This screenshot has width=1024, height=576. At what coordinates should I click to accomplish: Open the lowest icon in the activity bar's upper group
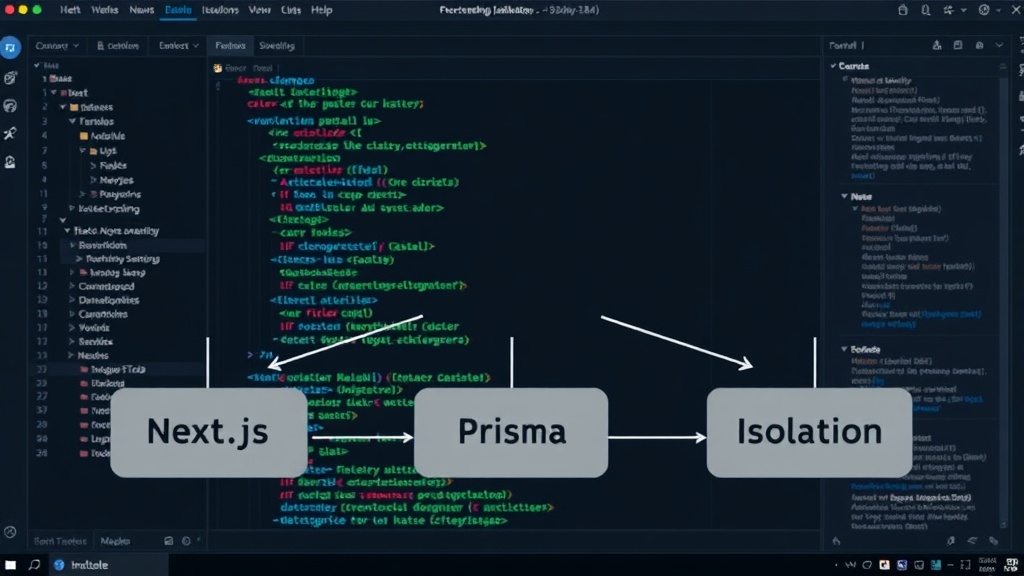[x=10, y=162]
